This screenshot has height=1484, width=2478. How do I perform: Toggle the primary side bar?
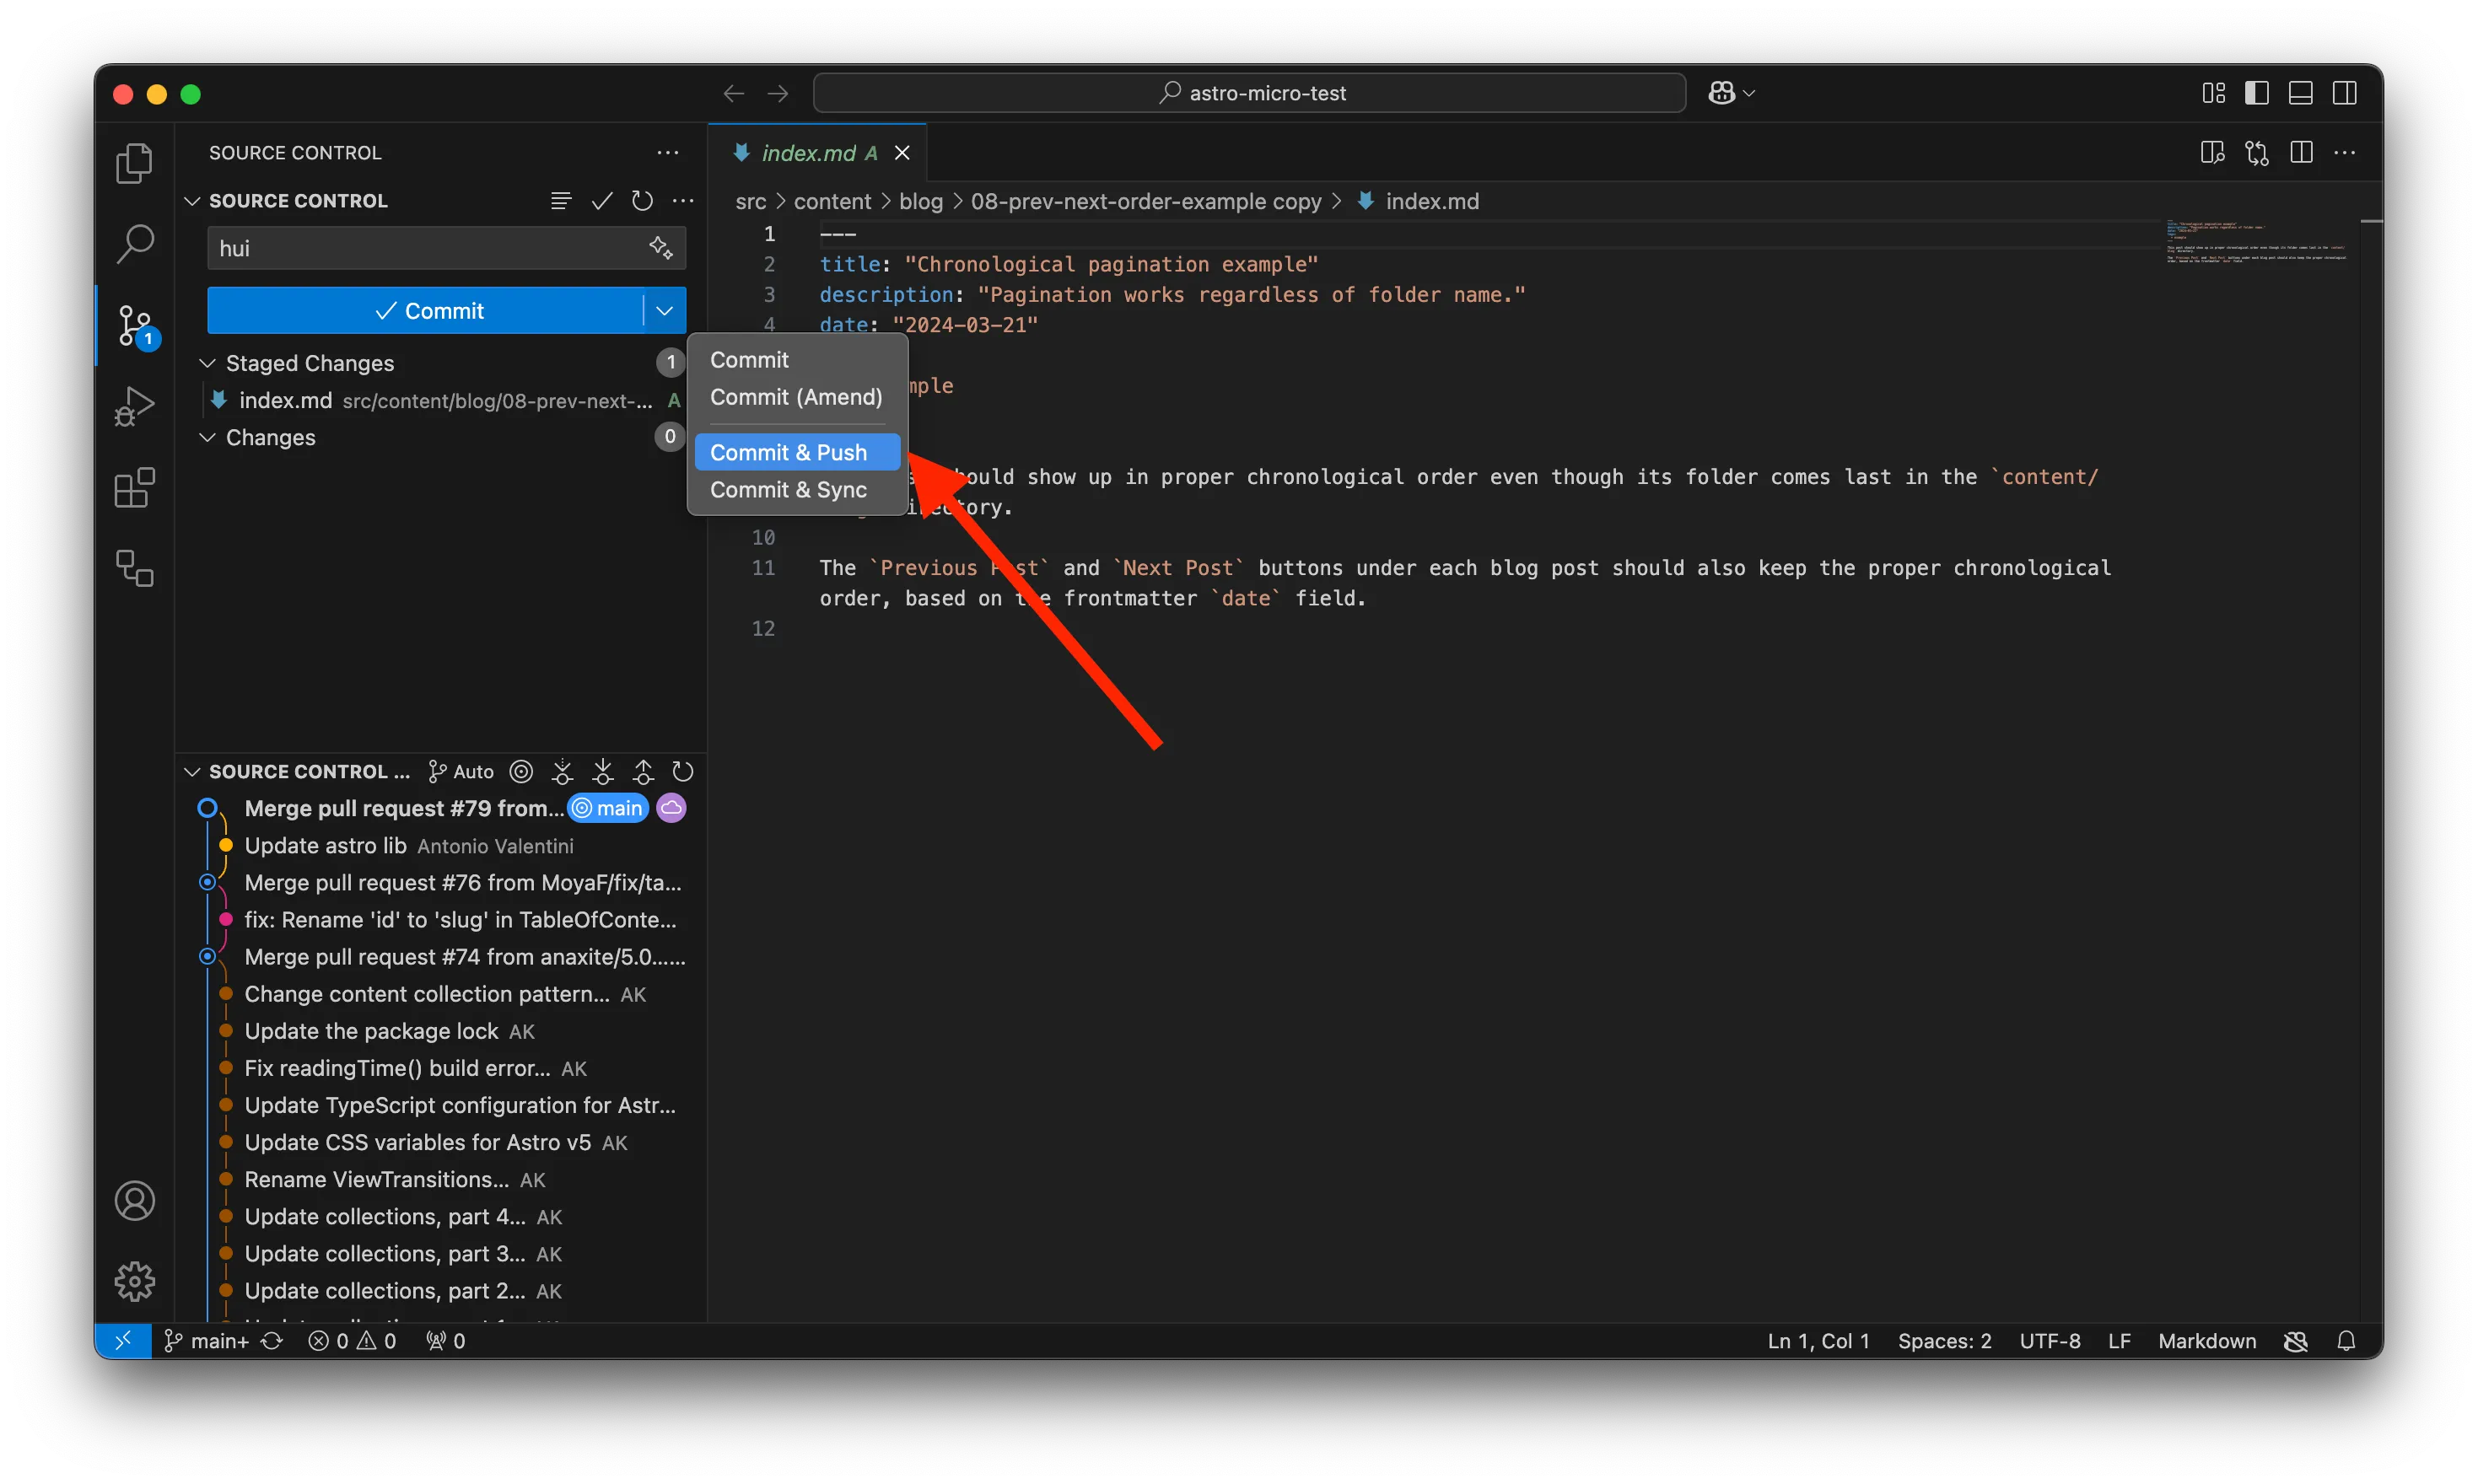tap(2257, 93)
